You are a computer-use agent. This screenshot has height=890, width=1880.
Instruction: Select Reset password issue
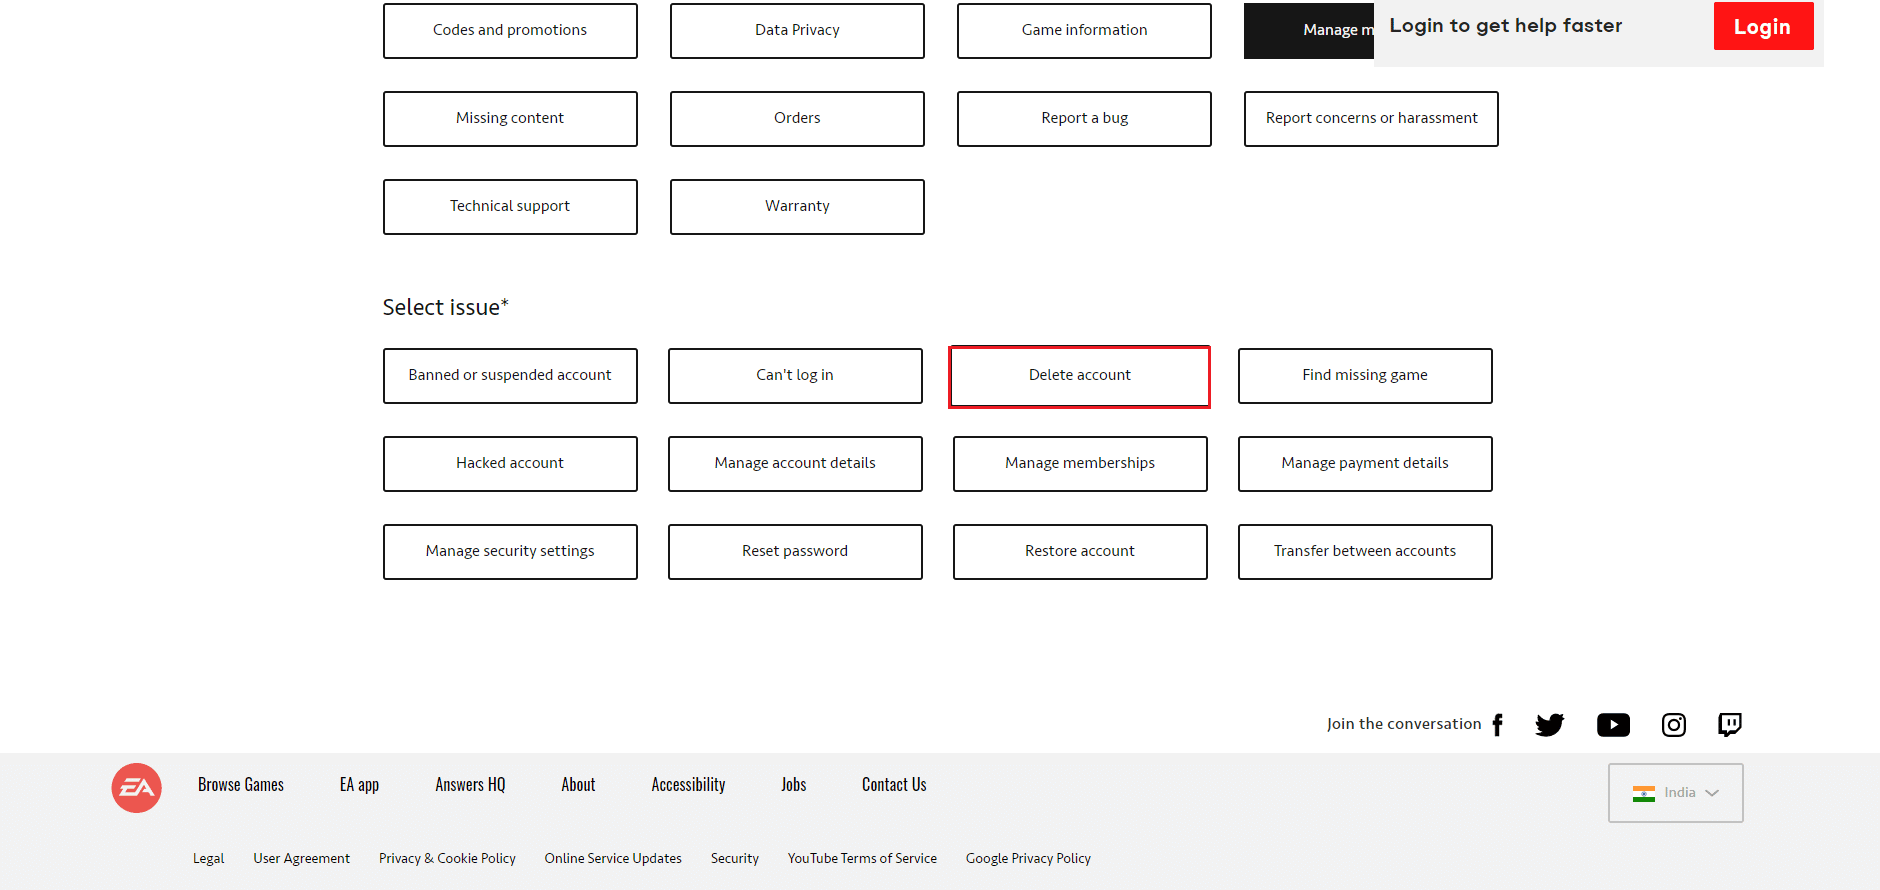point(795,552)
